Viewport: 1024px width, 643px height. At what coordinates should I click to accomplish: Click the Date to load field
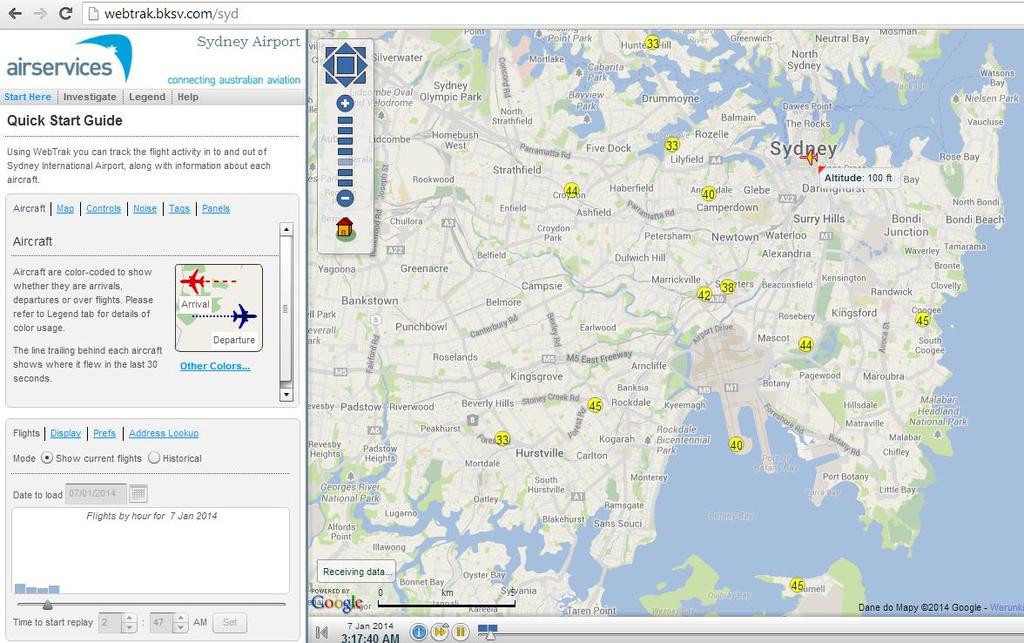point(97,494)
